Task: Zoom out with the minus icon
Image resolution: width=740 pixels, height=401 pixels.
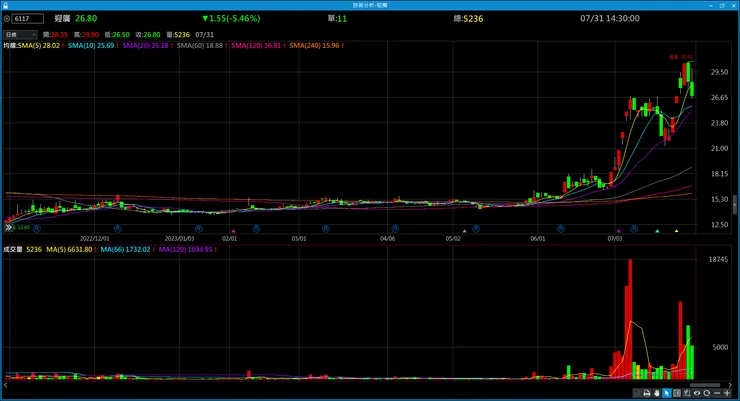Action: tap(717, 393)
